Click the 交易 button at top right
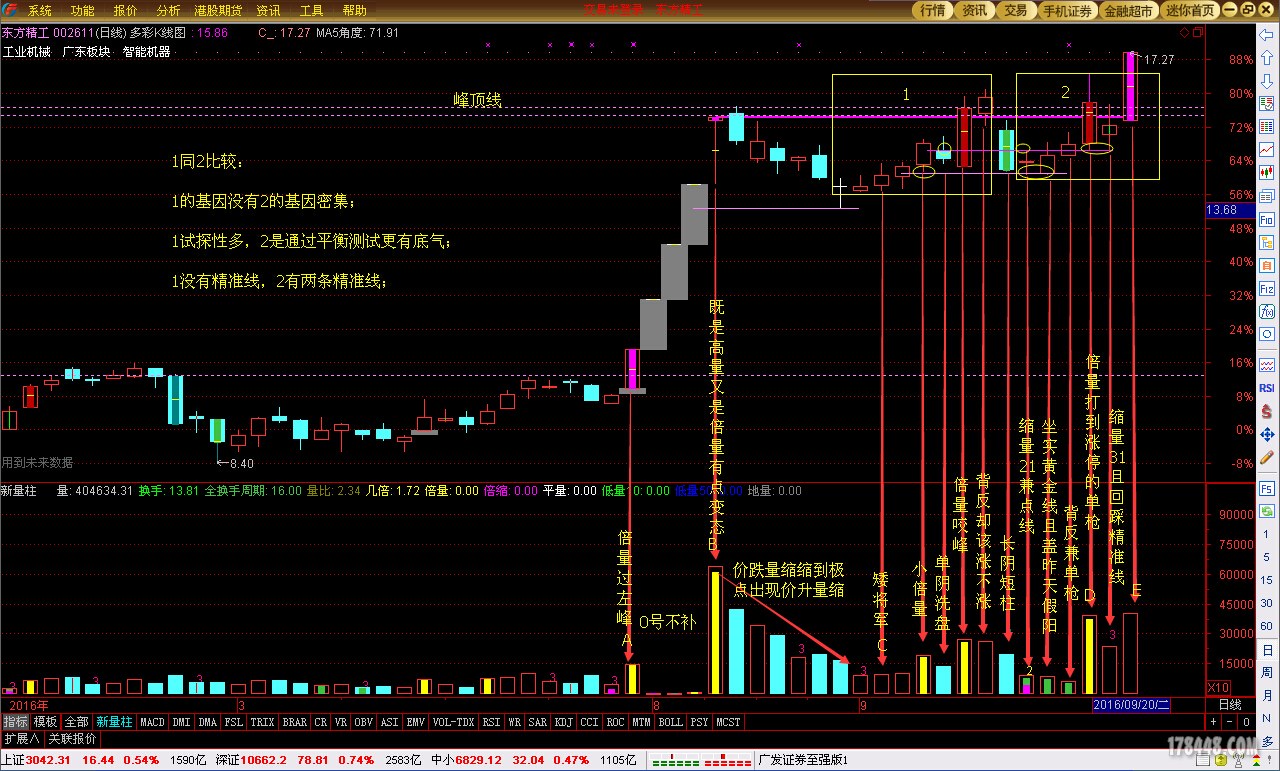The width and height of the screenshot is (1280, 771). tap(1015, 10)
